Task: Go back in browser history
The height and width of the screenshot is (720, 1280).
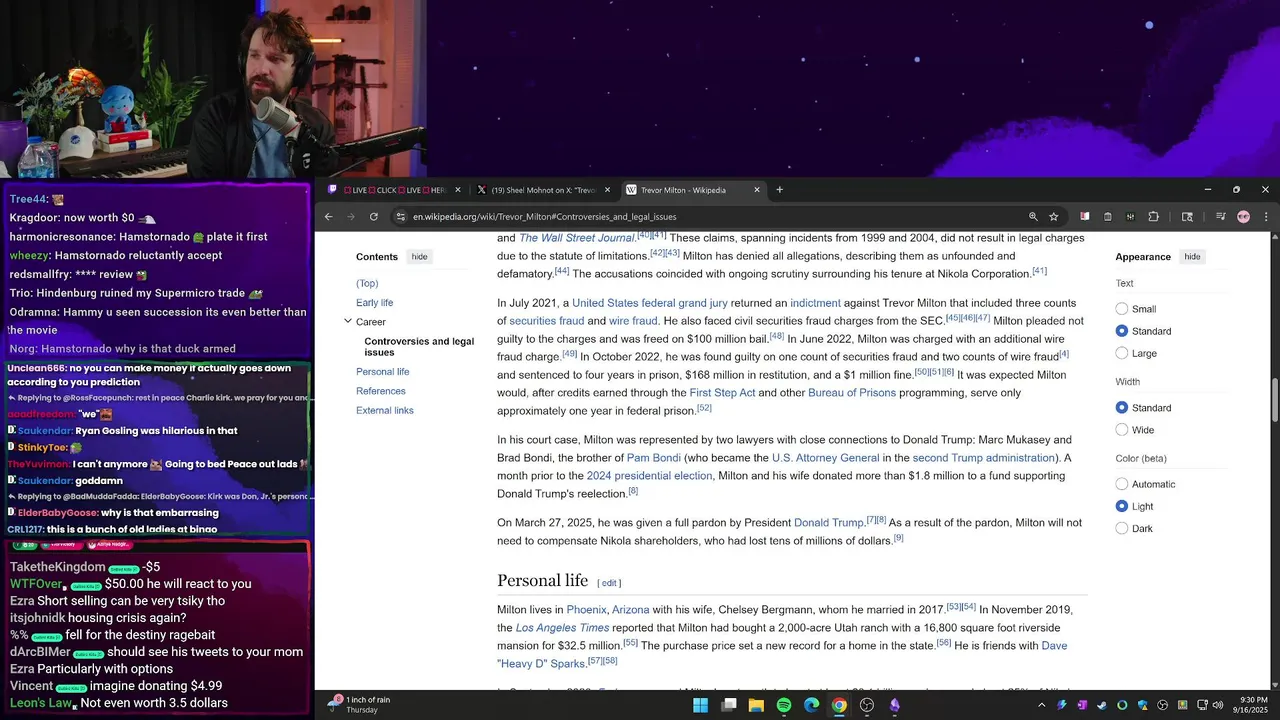Action: click(328, 216)
